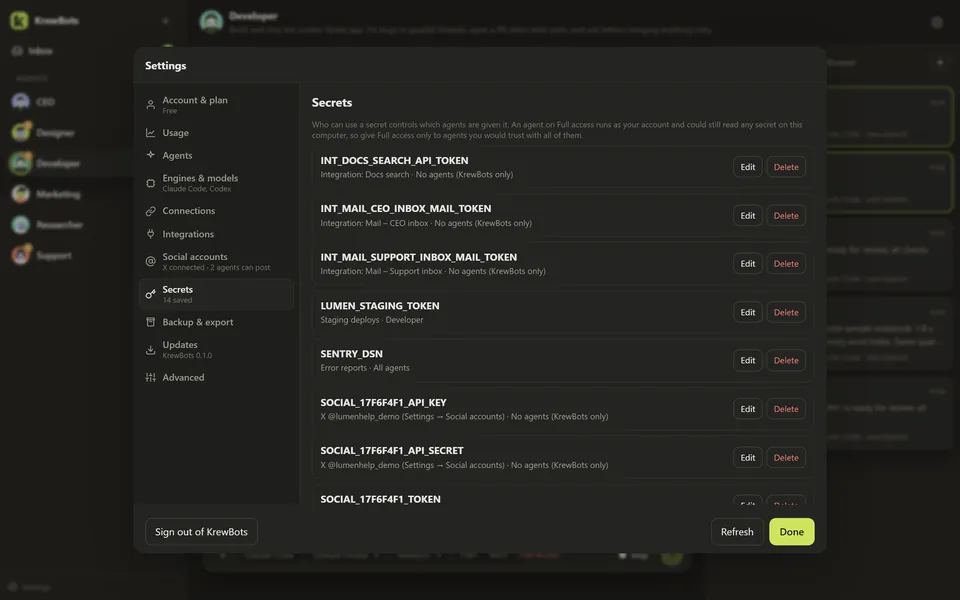Edit the INT_MAIL_CEO_INBOX_MAIL_TOKEN secret
This screenshot has height=600, width=960.
(748, 216)
